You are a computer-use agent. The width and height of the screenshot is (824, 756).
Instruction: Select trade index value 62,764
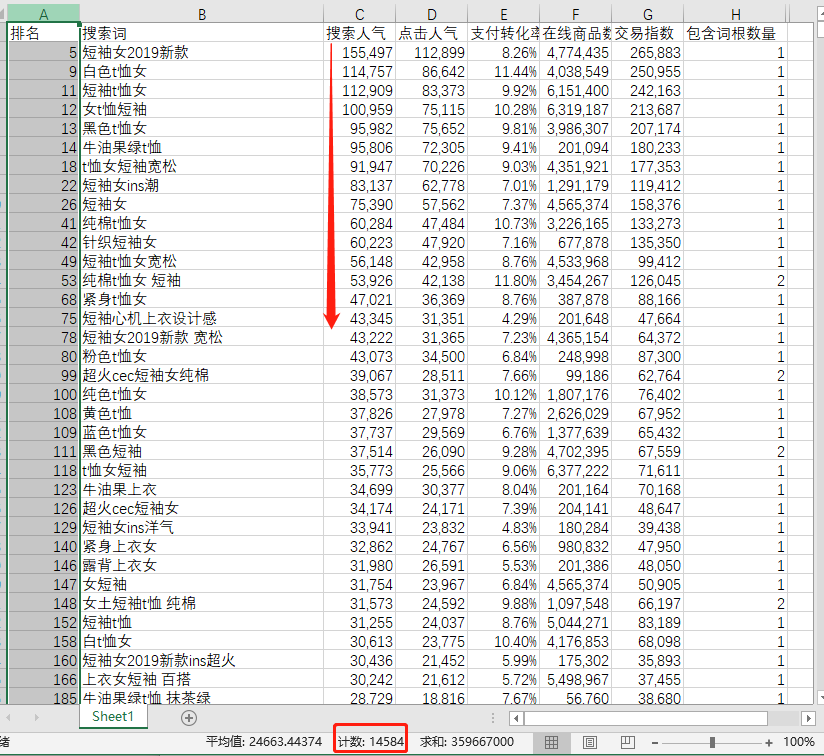[647, 375]
